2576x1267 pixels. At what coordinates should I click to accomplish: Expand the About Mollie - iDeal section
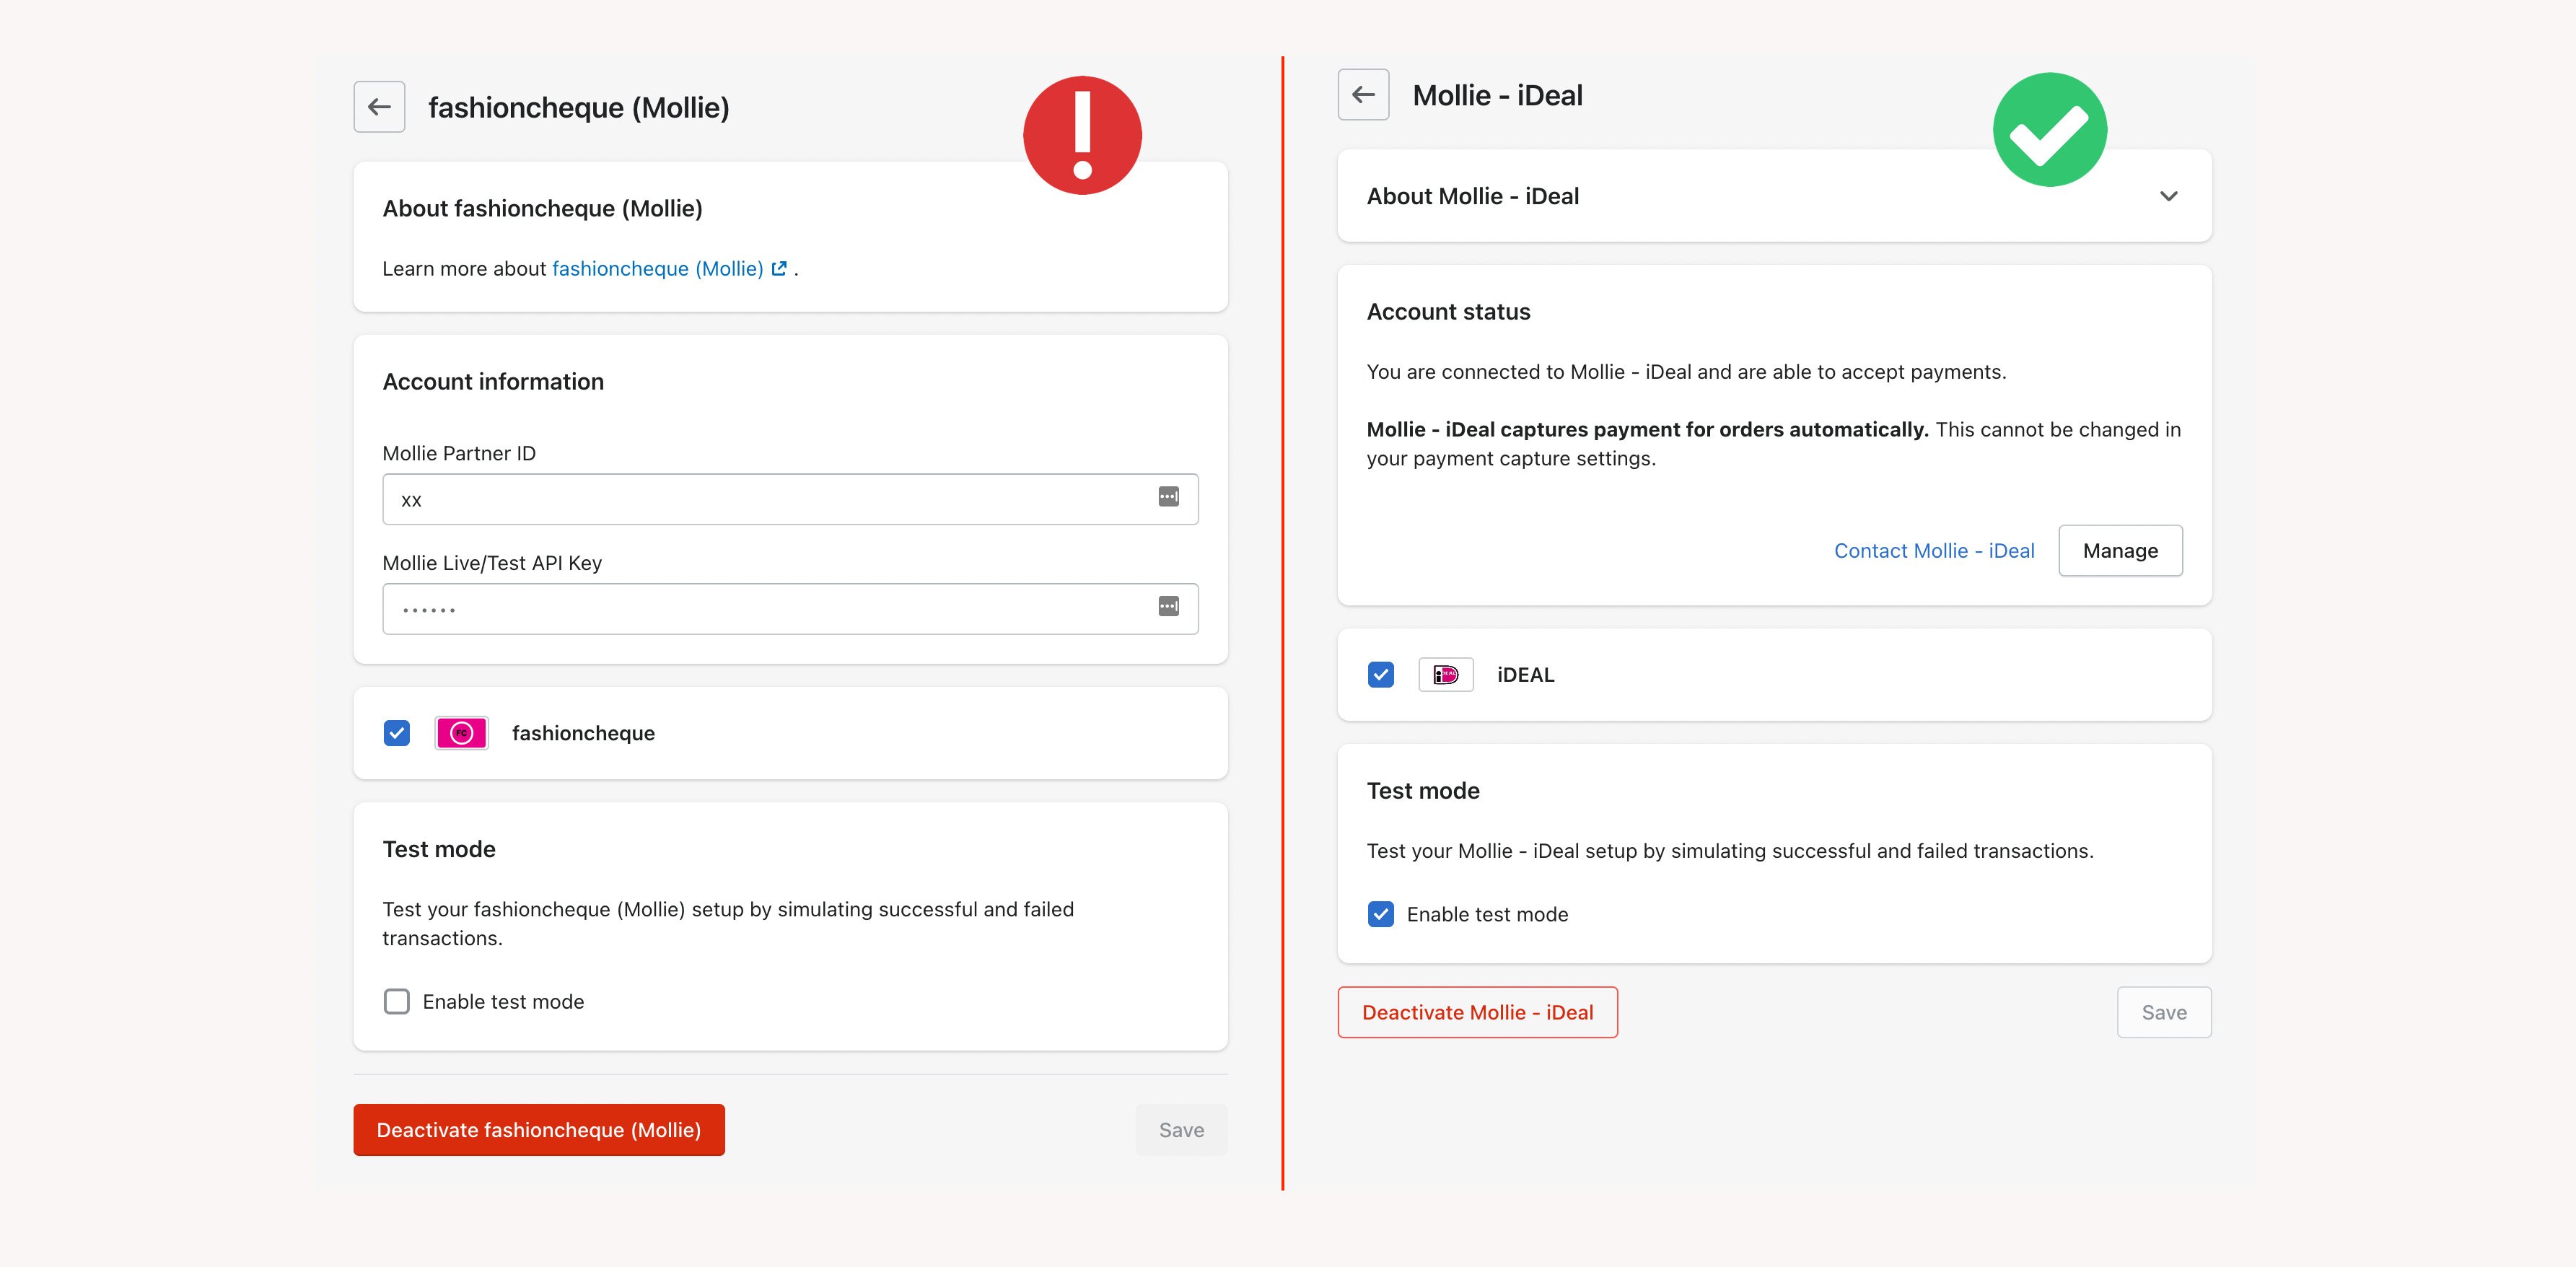coord(2168,196)
